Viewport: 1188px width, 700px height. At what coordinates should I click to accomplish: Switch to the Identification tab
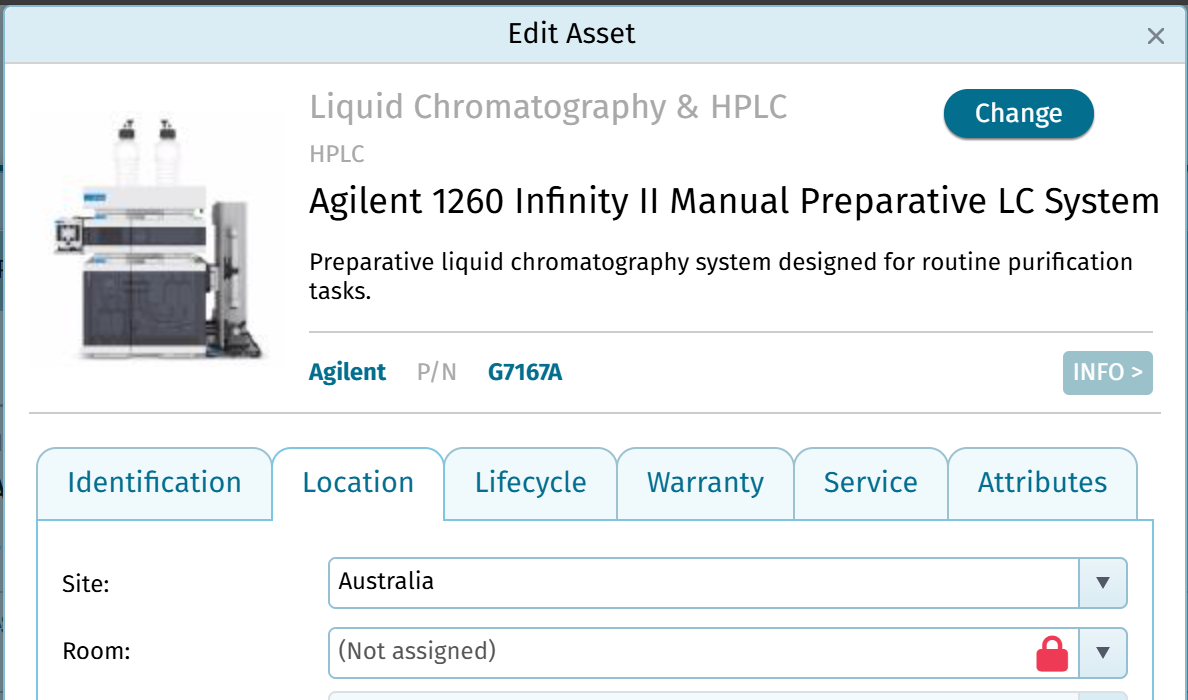click(x=155, y=483)
